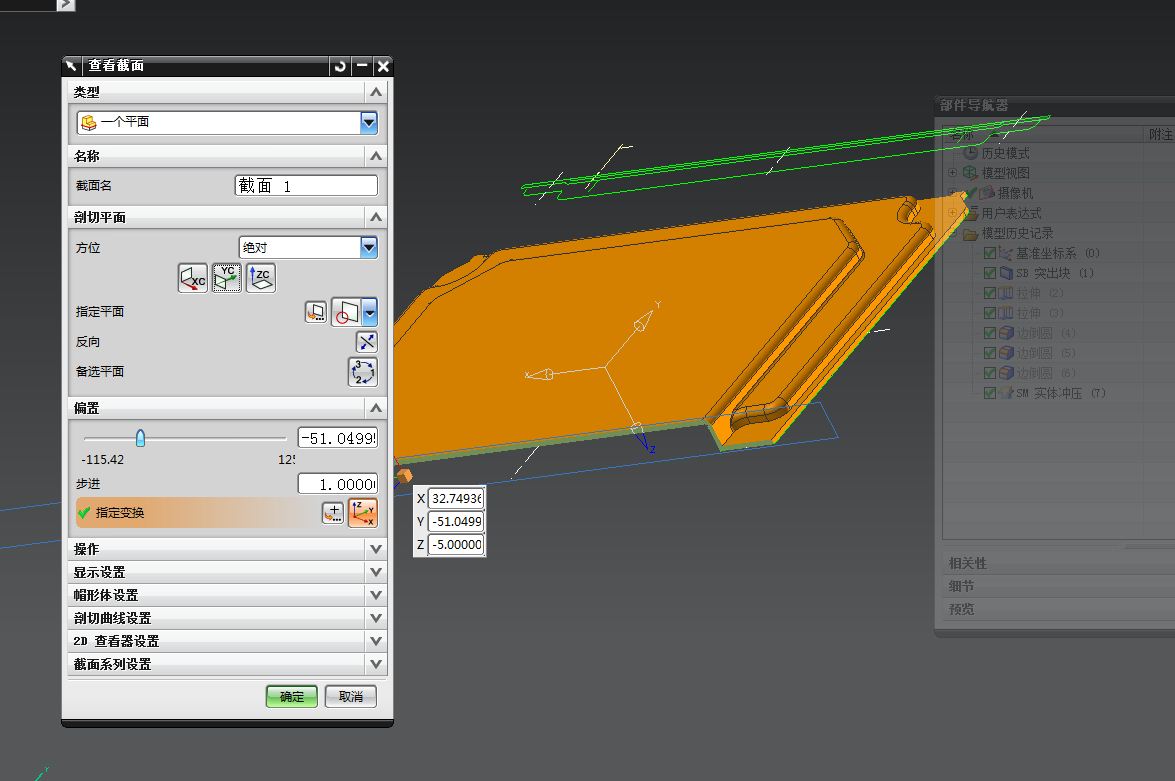Collapse the 名称 section
Screen dimensions: 1175x781
pyautogui.click(x=376, y=156)
